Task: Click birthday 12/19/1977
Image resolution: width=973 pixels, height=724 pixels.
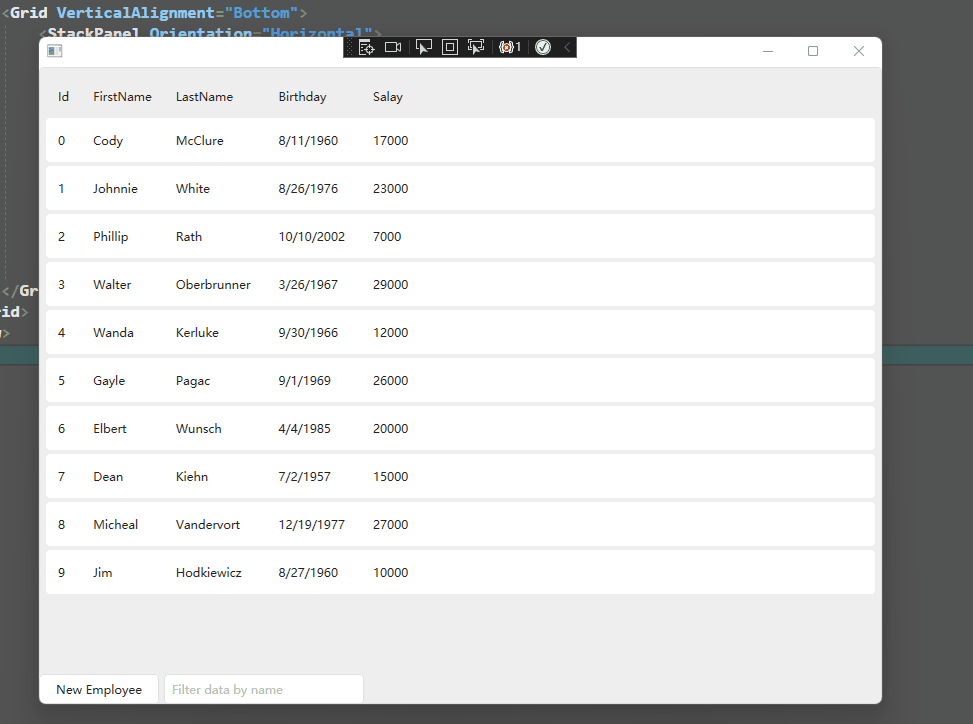Action: (x=312, y=525)
